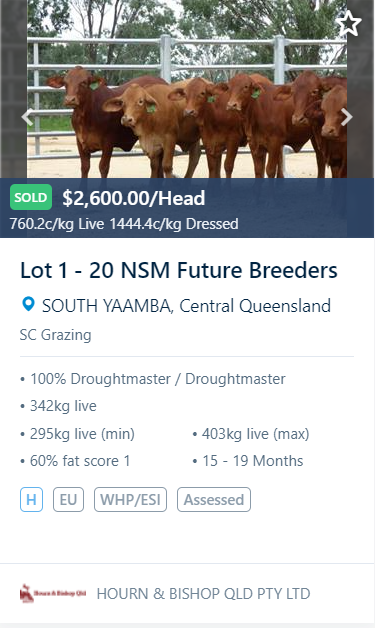Select the SOUTH YAAMBA, Central Queensland location

(186, 306)
